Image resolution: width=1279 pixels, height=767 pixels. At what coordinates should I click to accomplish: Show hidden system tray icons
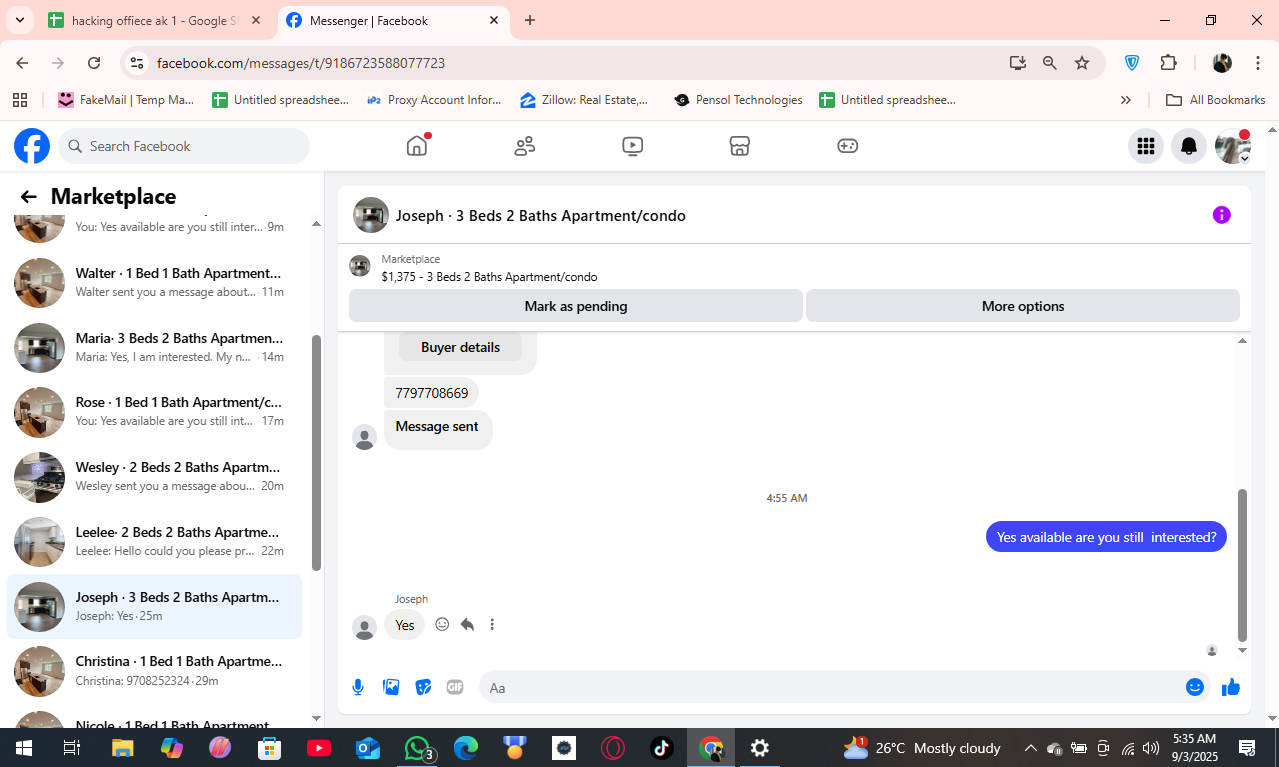pyautogui.click(x=1030, y=748)
